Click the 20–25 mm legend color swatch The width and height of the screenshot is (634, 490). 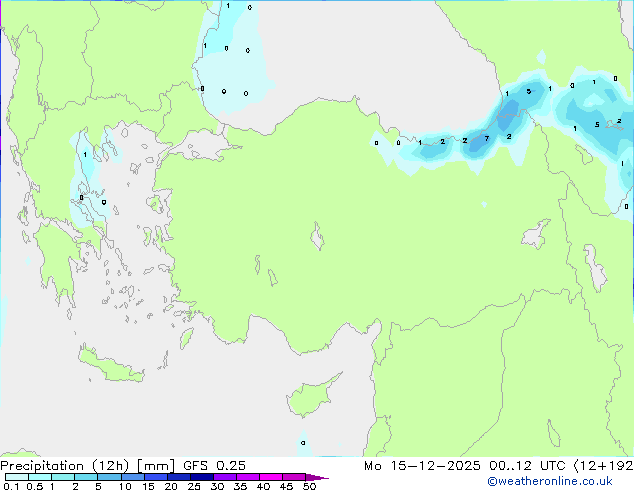[178, 477]
